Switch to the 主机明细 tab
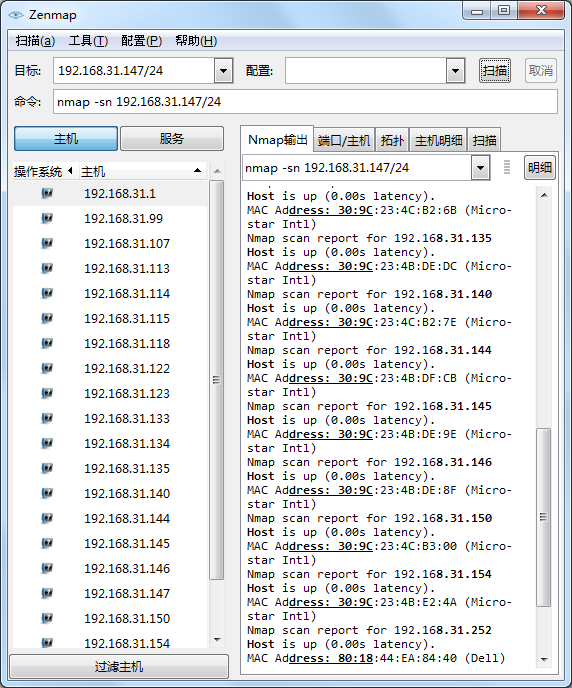This screenshot has width=572, height=688. [438, 140]
